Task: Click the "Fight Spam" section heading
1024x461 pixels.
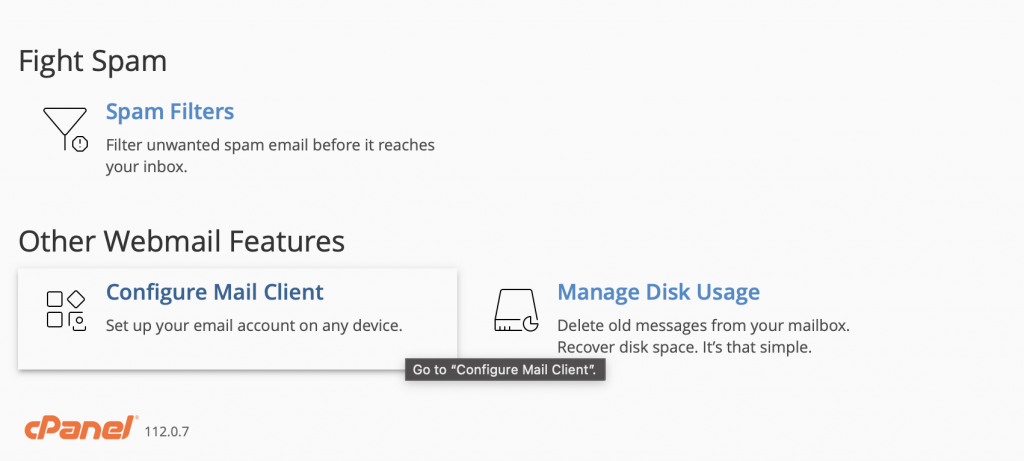Action: coord(93,61)
